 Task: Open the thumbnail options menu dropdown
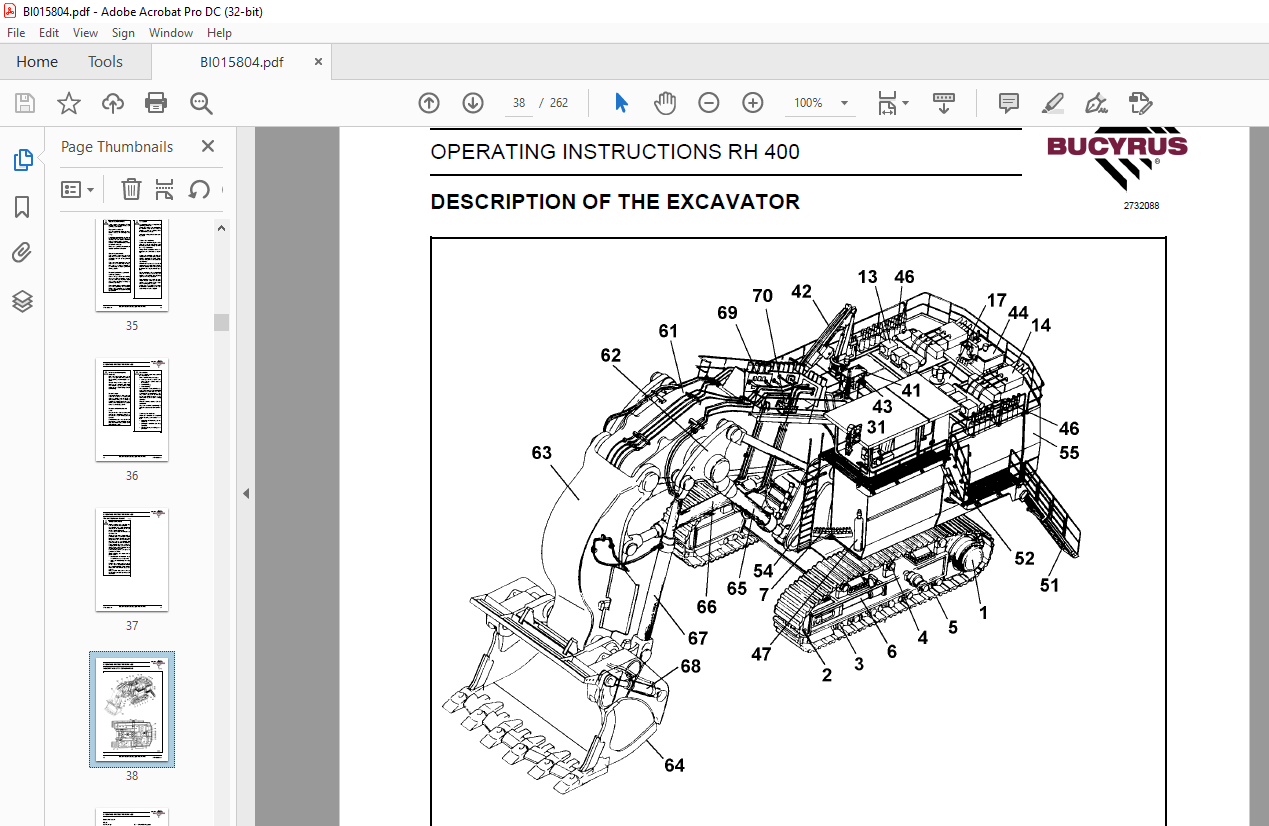(x=77, y=189)
